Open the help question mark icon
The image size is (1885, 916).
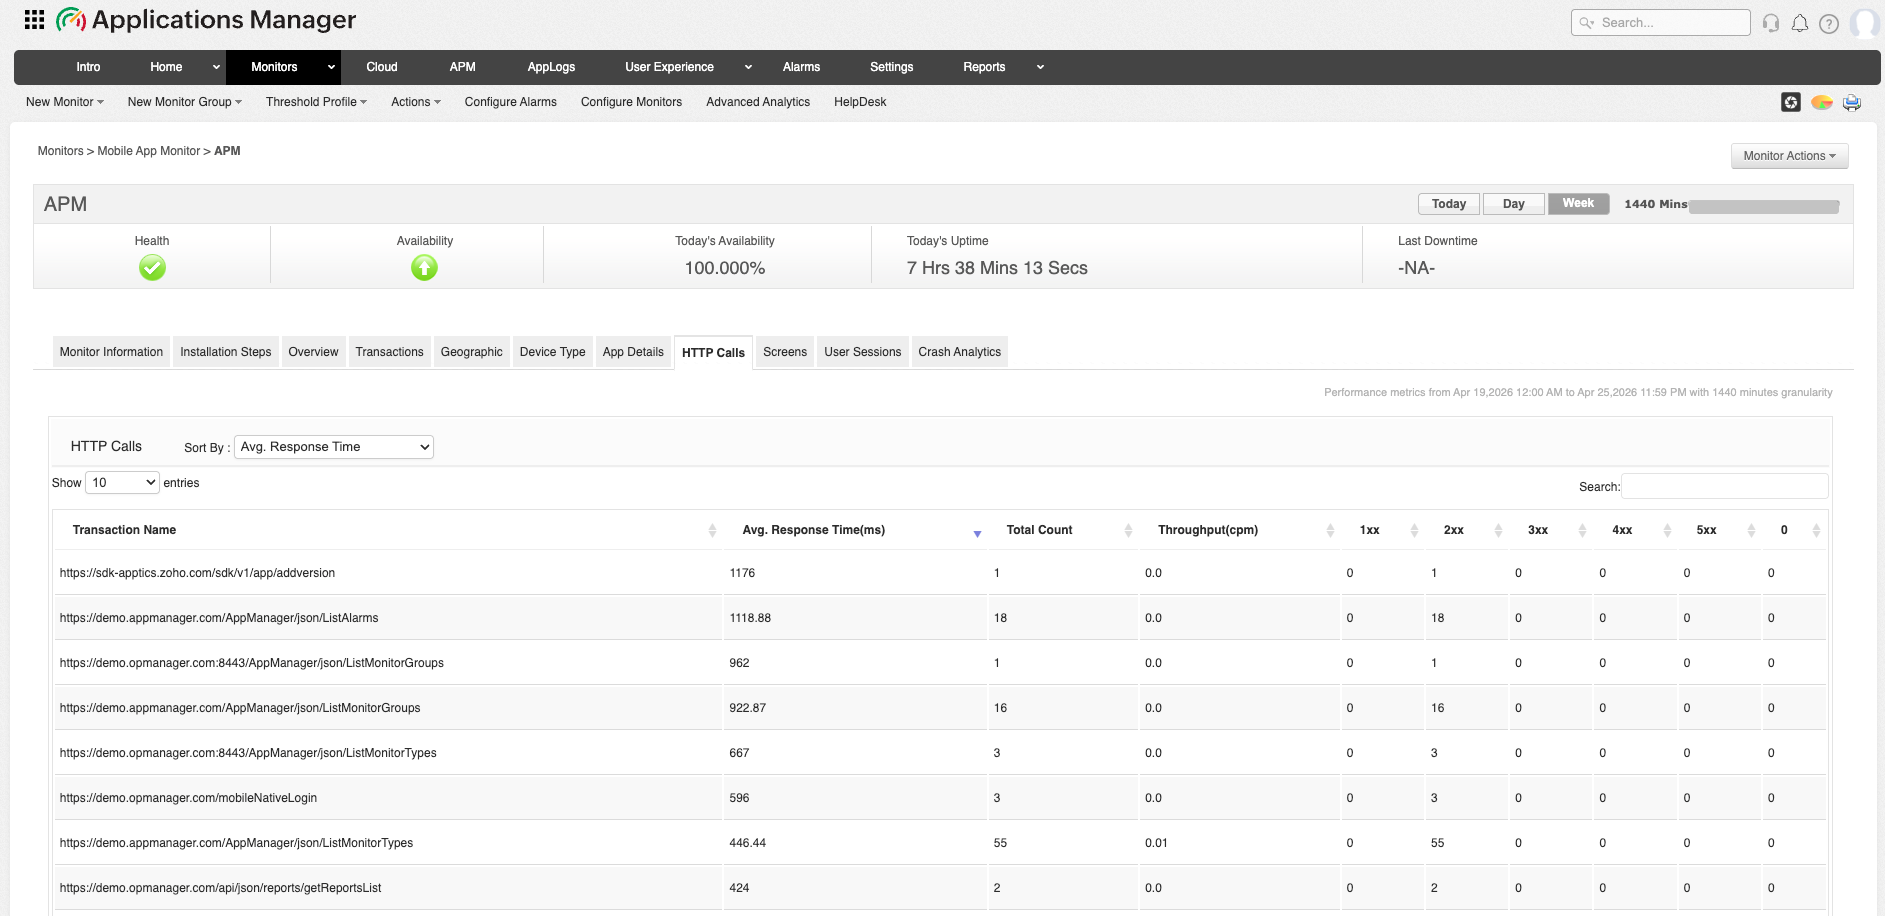[1829, 23]
